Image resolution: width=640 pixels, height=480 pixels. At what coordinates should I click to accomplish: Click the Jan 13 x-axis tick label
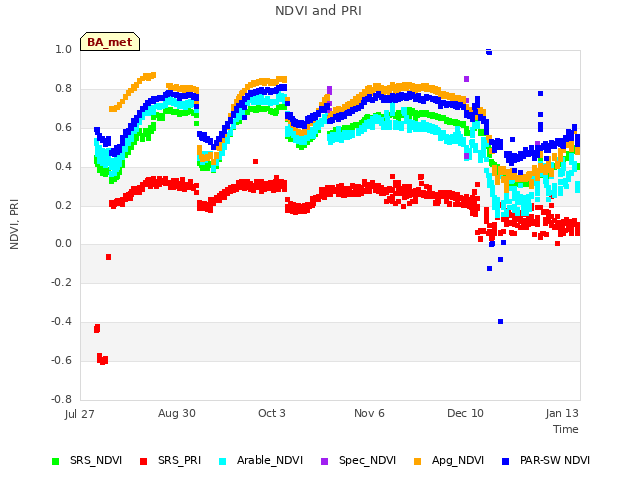562,413
